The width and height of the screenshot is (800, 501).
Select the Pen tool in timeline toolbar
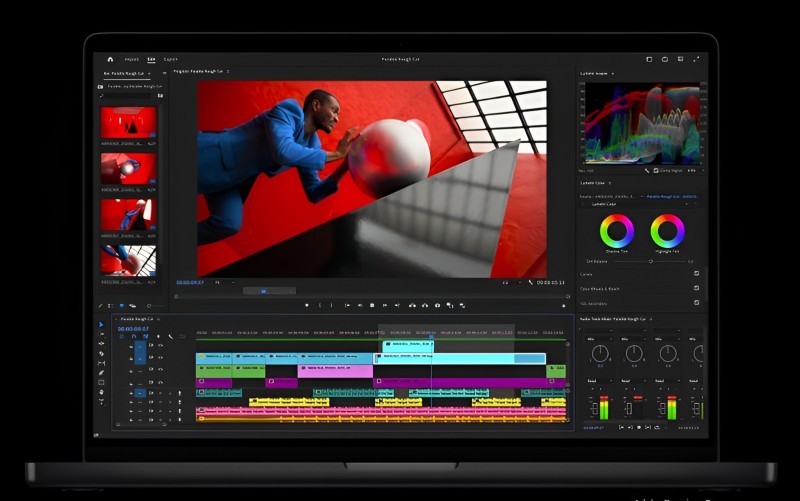click(x=101, y=372)
